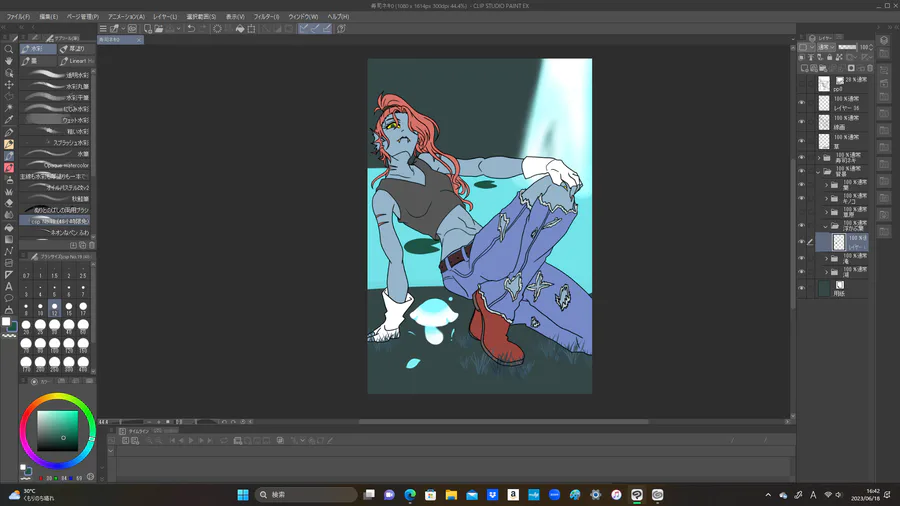
Task: Select the Eraser tool
Action: coord(9,203)
